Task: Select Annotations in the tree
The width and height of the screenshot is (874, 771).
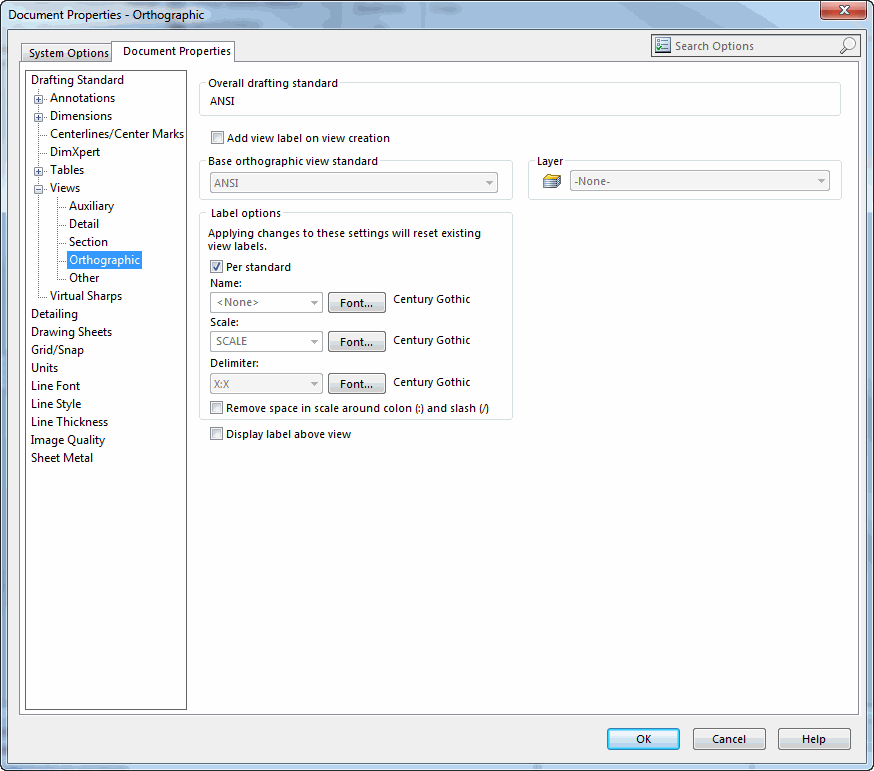Action: click(82, 98)
